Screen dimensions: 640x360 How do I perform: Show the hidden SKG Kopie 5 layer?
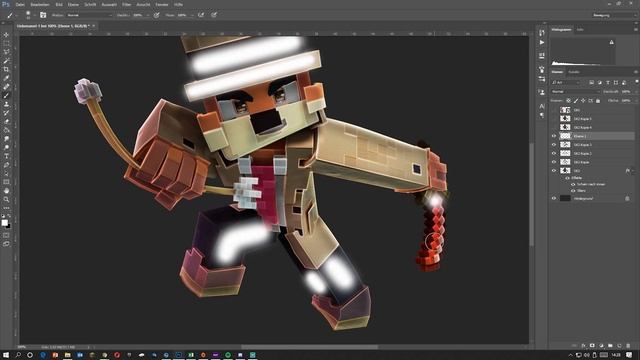pyautogui.click(x=554, y=119)
